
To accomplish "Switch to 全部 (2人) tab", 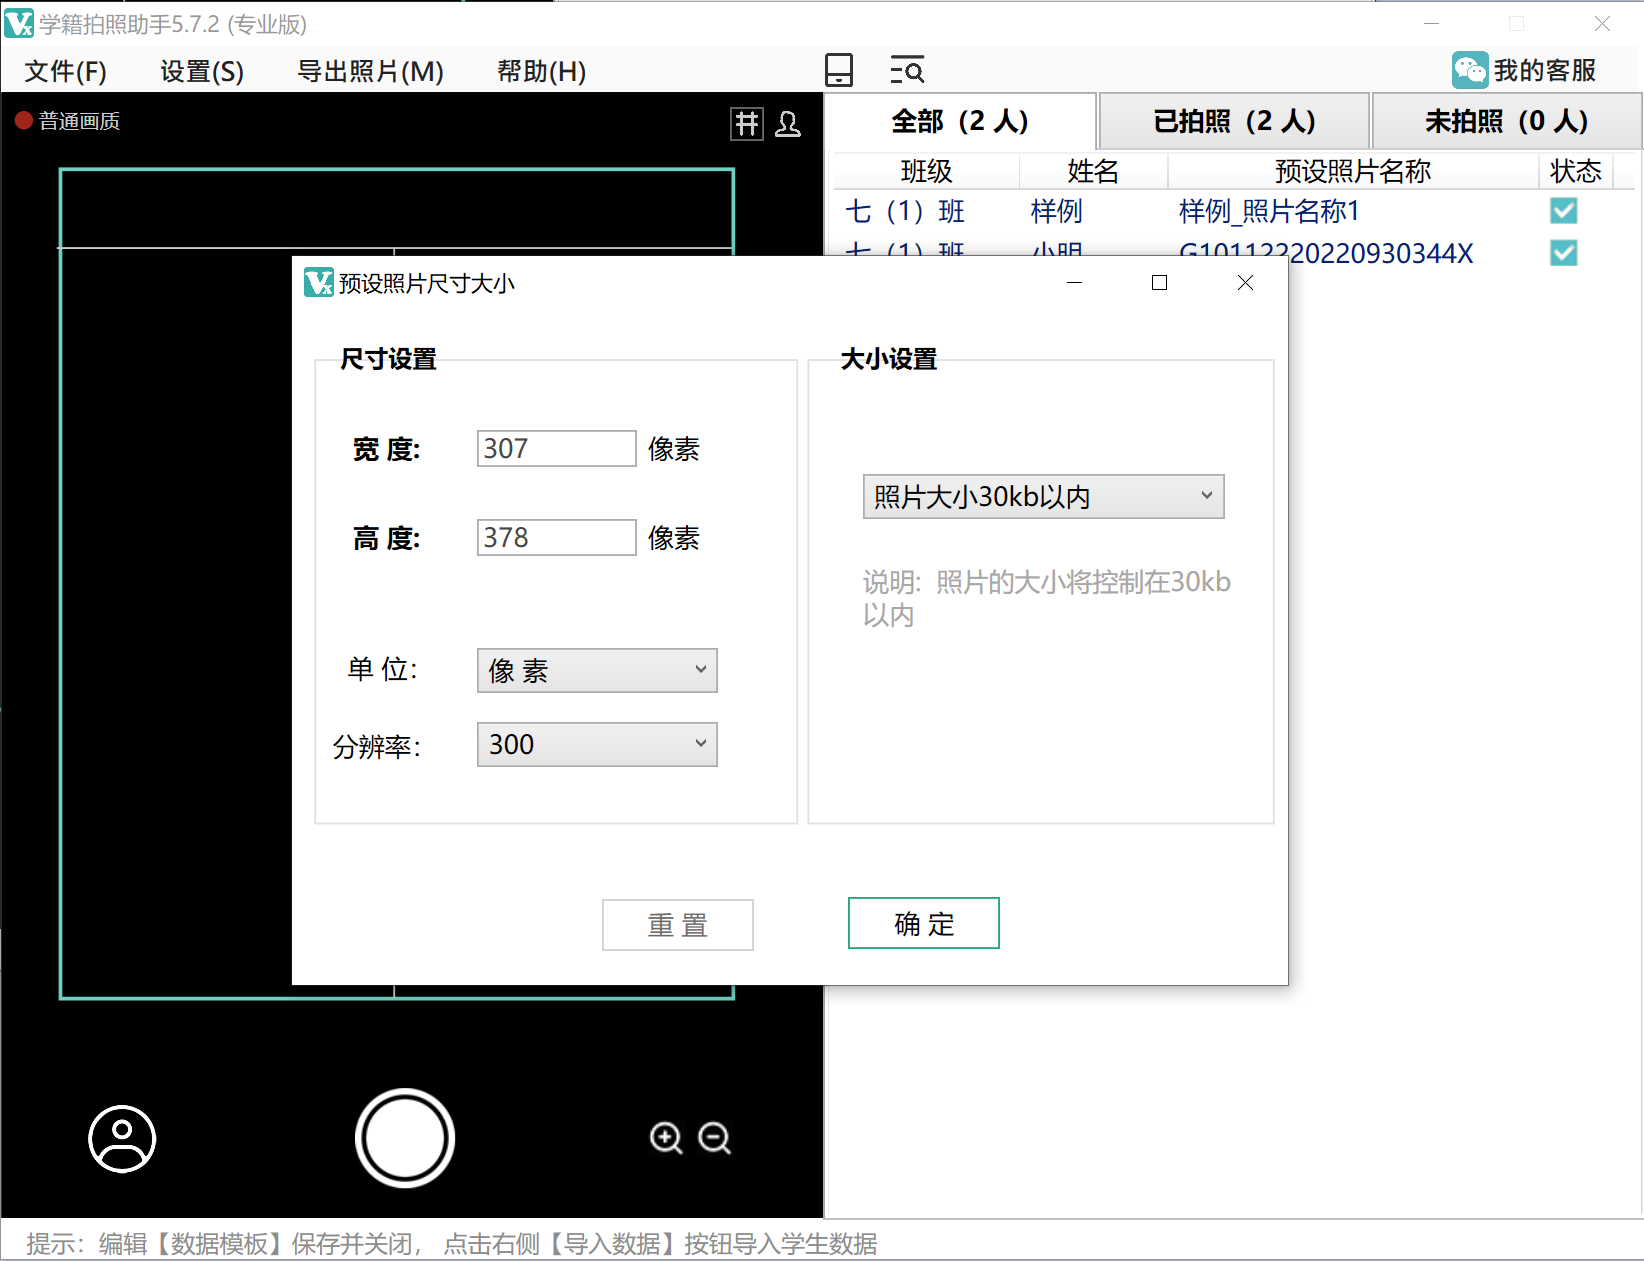I will click(x=960, y=121).
